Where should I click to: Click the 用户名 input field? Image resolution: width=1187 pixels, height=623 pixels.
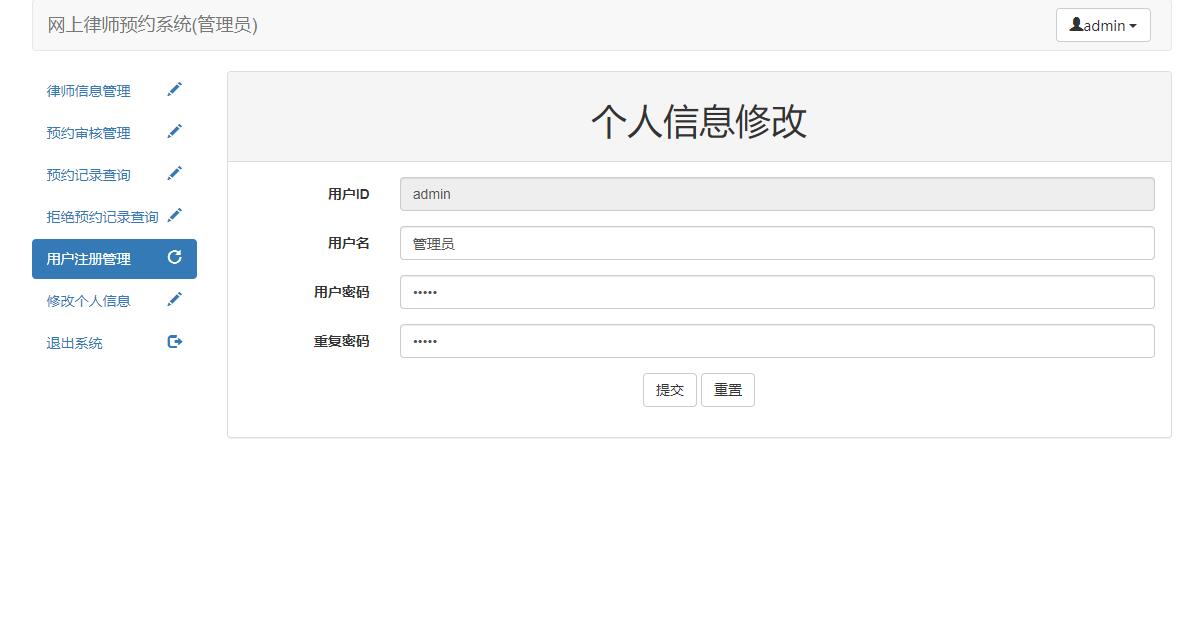tap(777, 243)
